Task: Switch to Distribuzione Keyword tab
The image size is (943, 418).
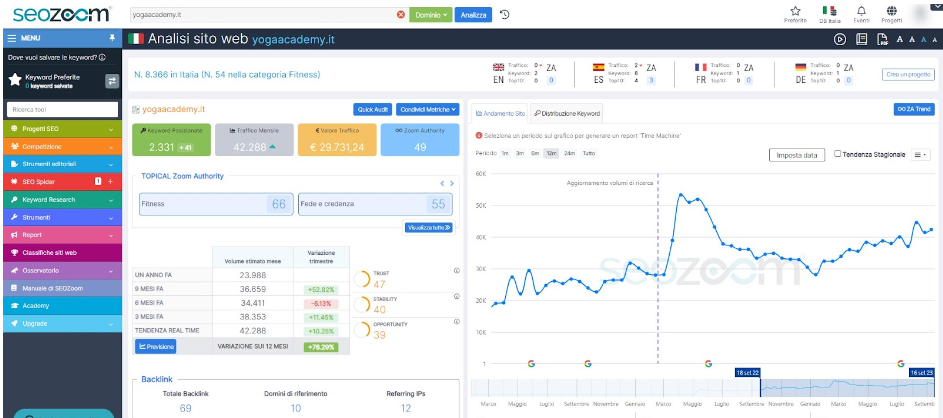Action: click(566, 113)
